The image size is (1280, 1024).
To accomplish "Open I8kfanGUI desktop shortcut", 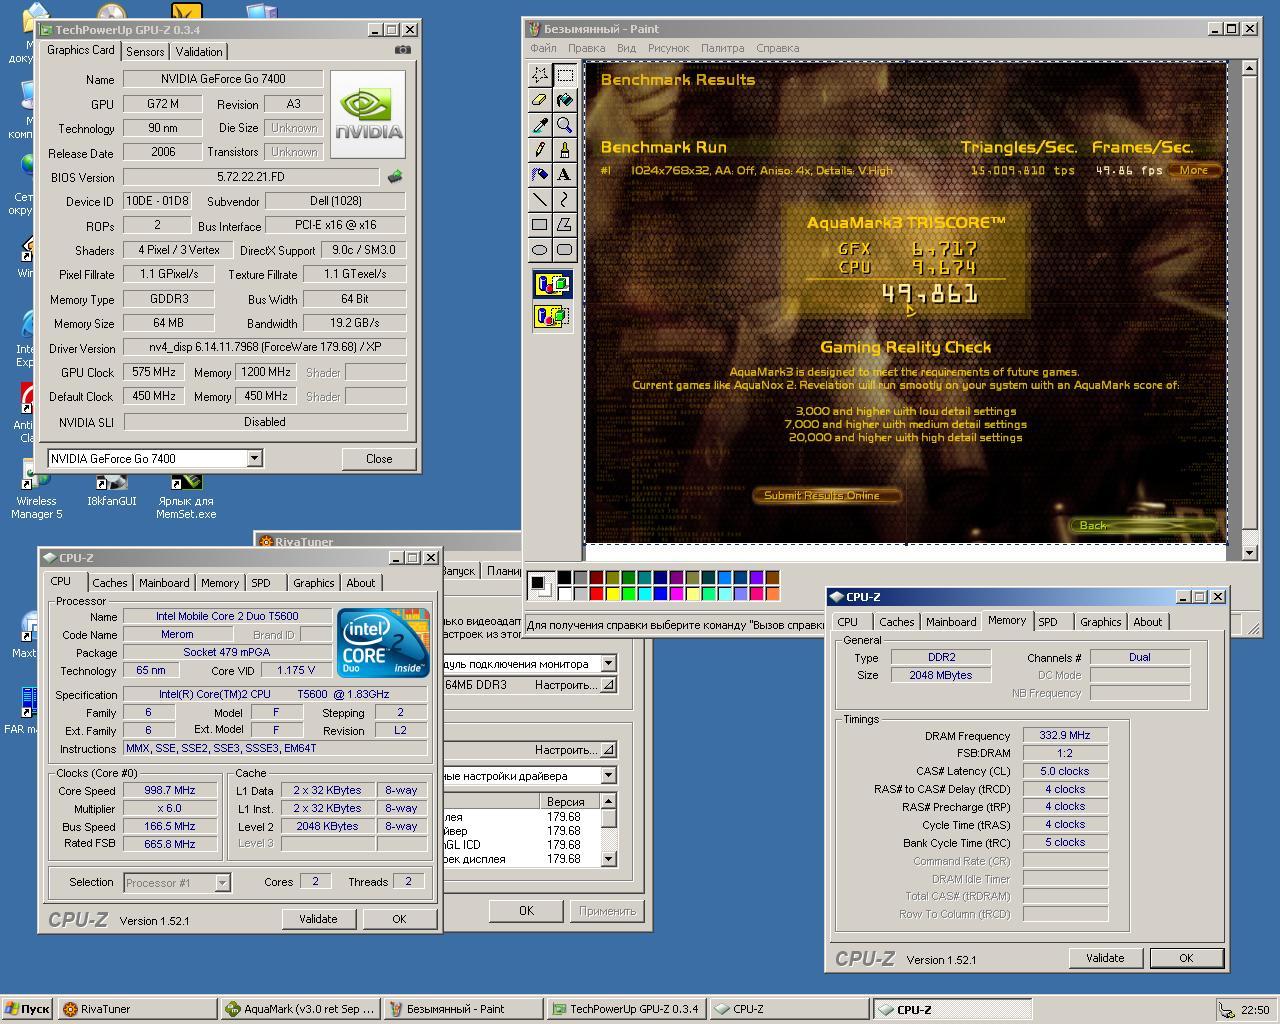I will click(x=111, y=490).
